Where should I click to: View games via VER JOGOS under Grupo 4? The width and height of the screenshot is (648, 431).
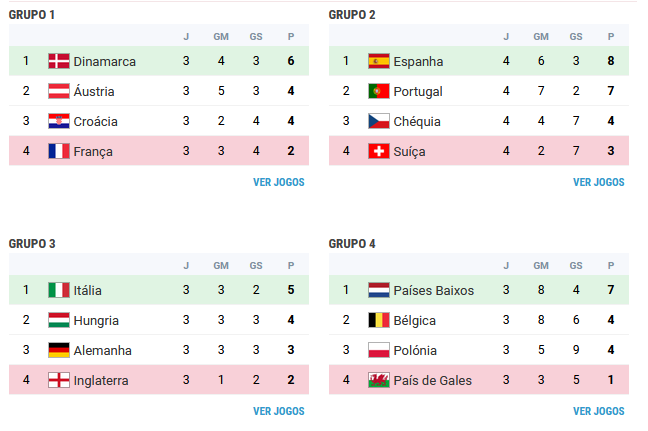click(x=599, y=411)
